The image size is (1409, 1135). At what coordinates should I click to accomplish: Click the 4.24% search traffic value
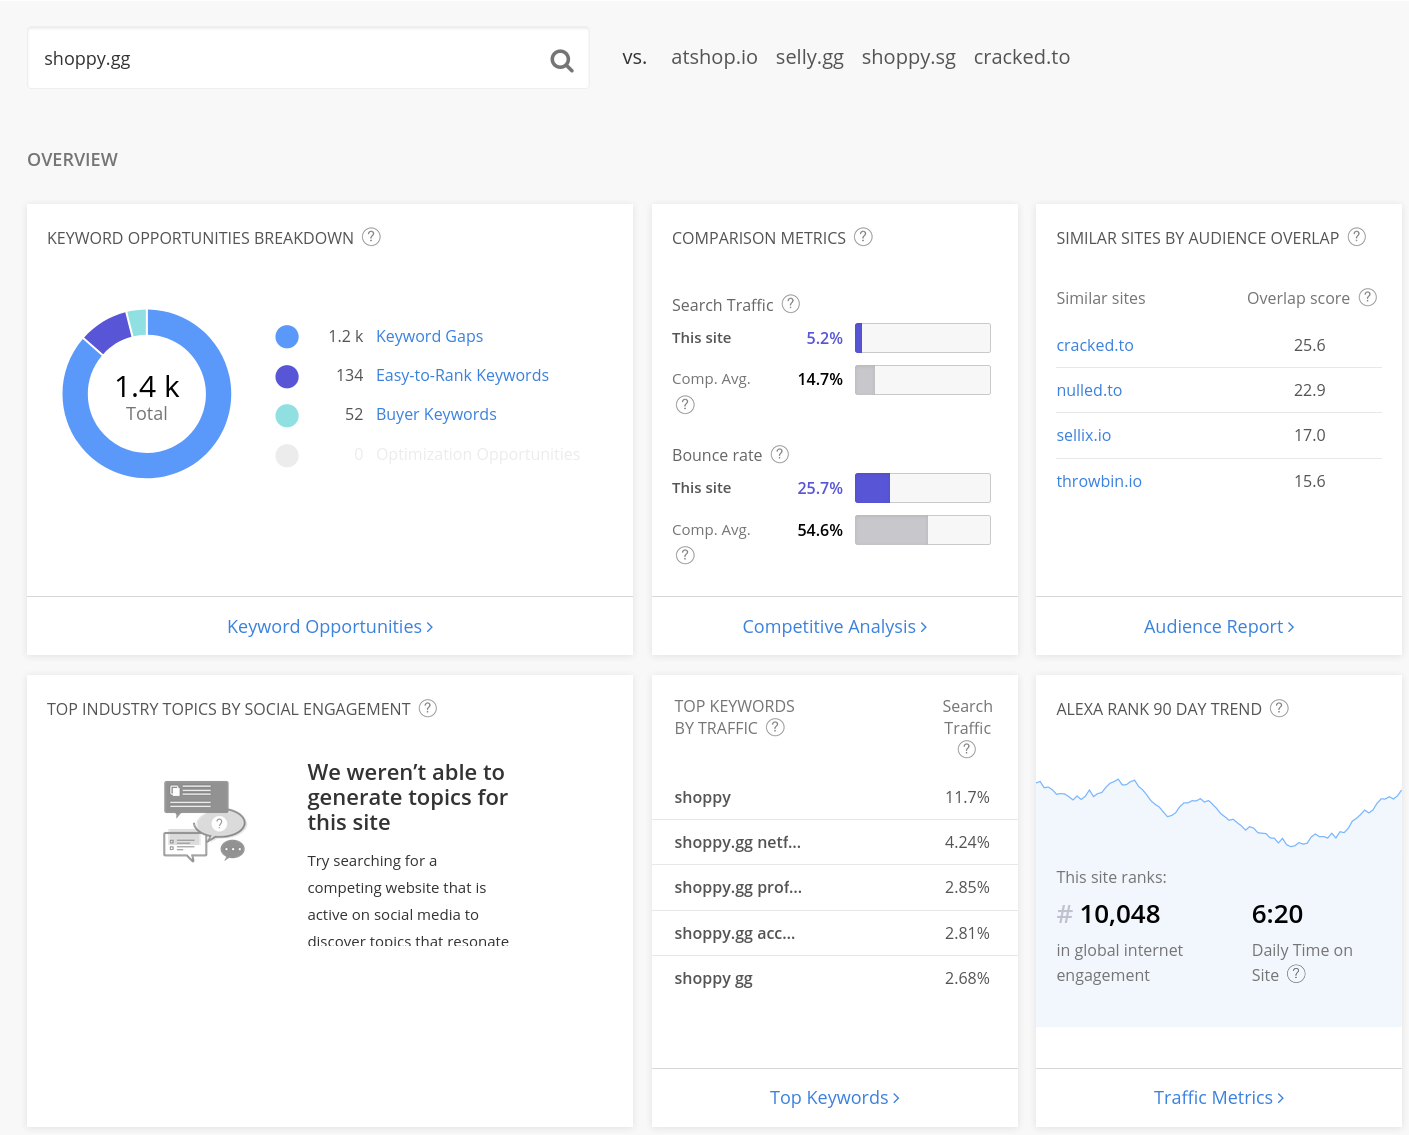tap(967, 842)
